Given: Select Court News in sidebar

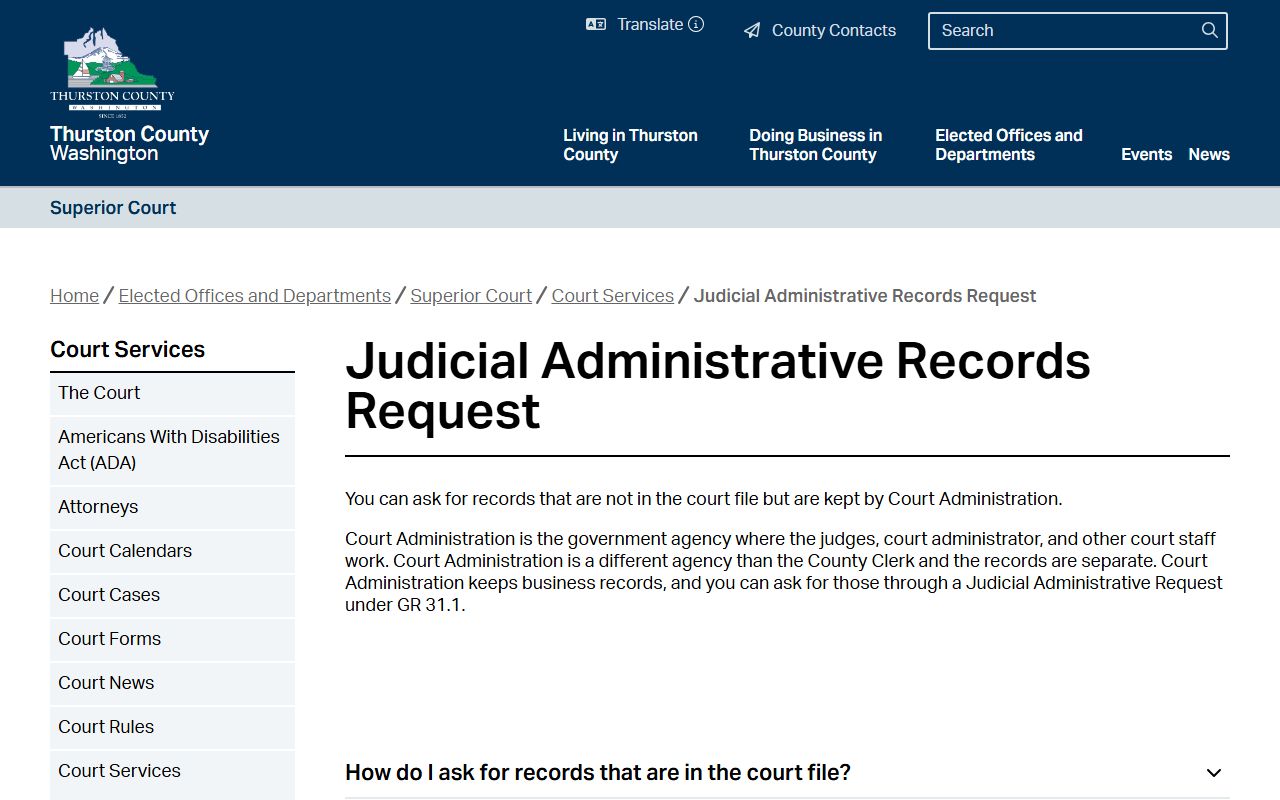Looking at the screenshot, I should point(172,683).
